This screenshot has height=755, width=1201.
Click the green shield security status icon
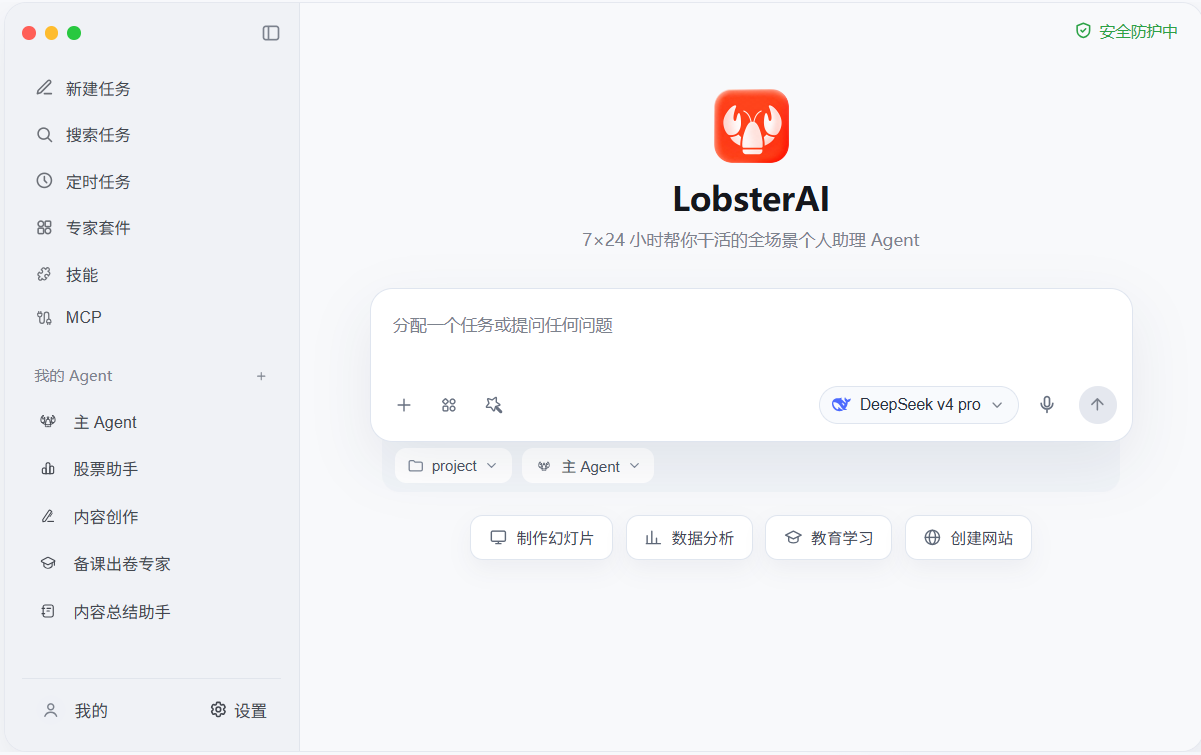[1083, 31]
